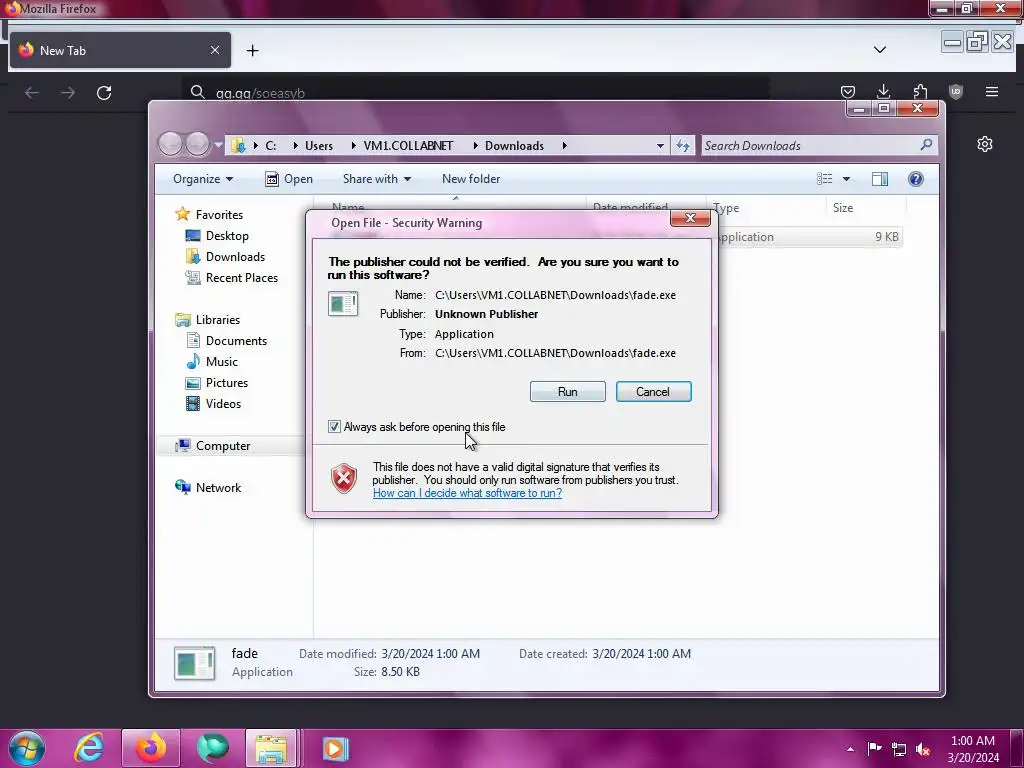Click the fade thumbnail in details pane
This screenshot has height=768, width=1024.
195,663
